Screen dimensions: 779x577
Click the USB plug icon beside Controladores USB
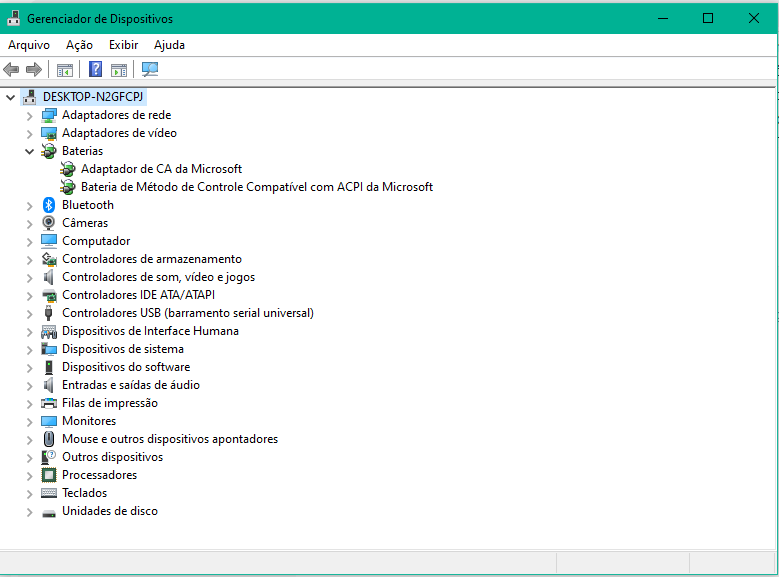[49, 313]
